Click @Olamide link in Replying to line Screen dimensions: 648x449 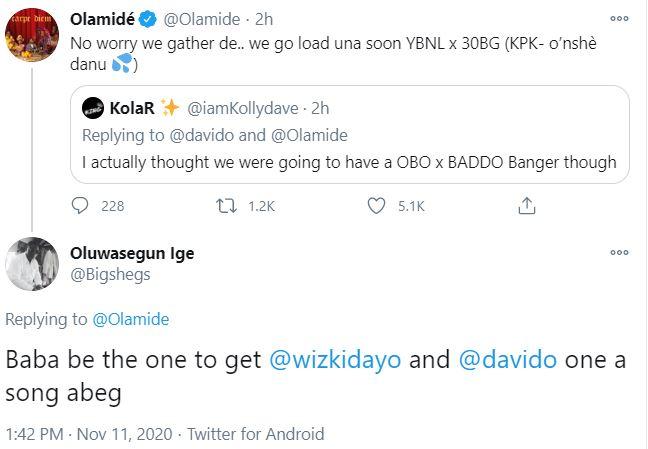[x=130, y=319]
